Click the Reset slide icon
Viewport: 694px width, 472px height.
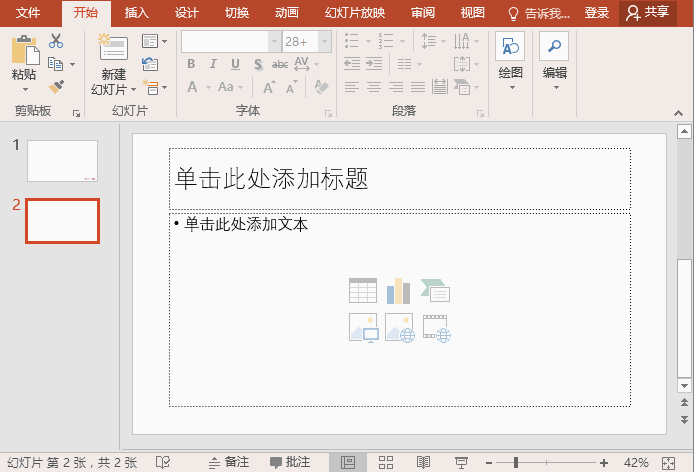click(x=150, y=64)
